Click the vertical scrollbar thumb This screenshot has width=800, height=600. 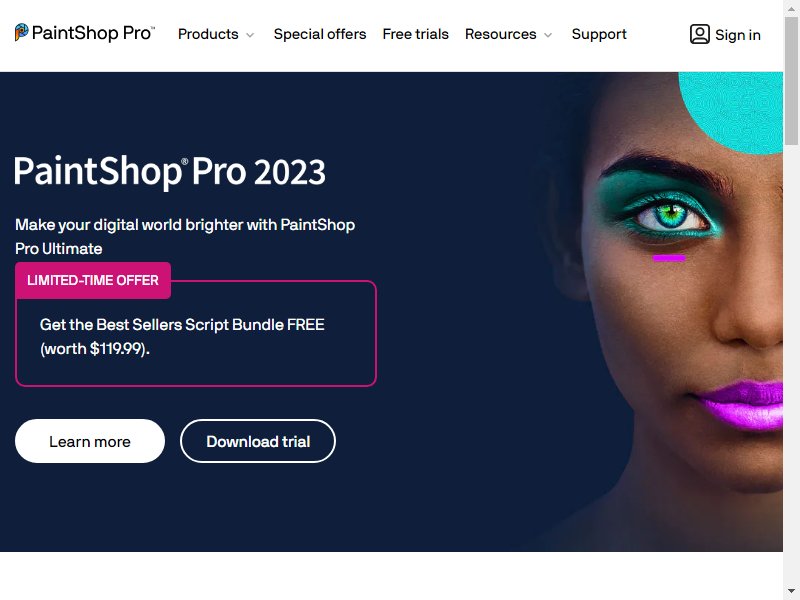(791, 81)
